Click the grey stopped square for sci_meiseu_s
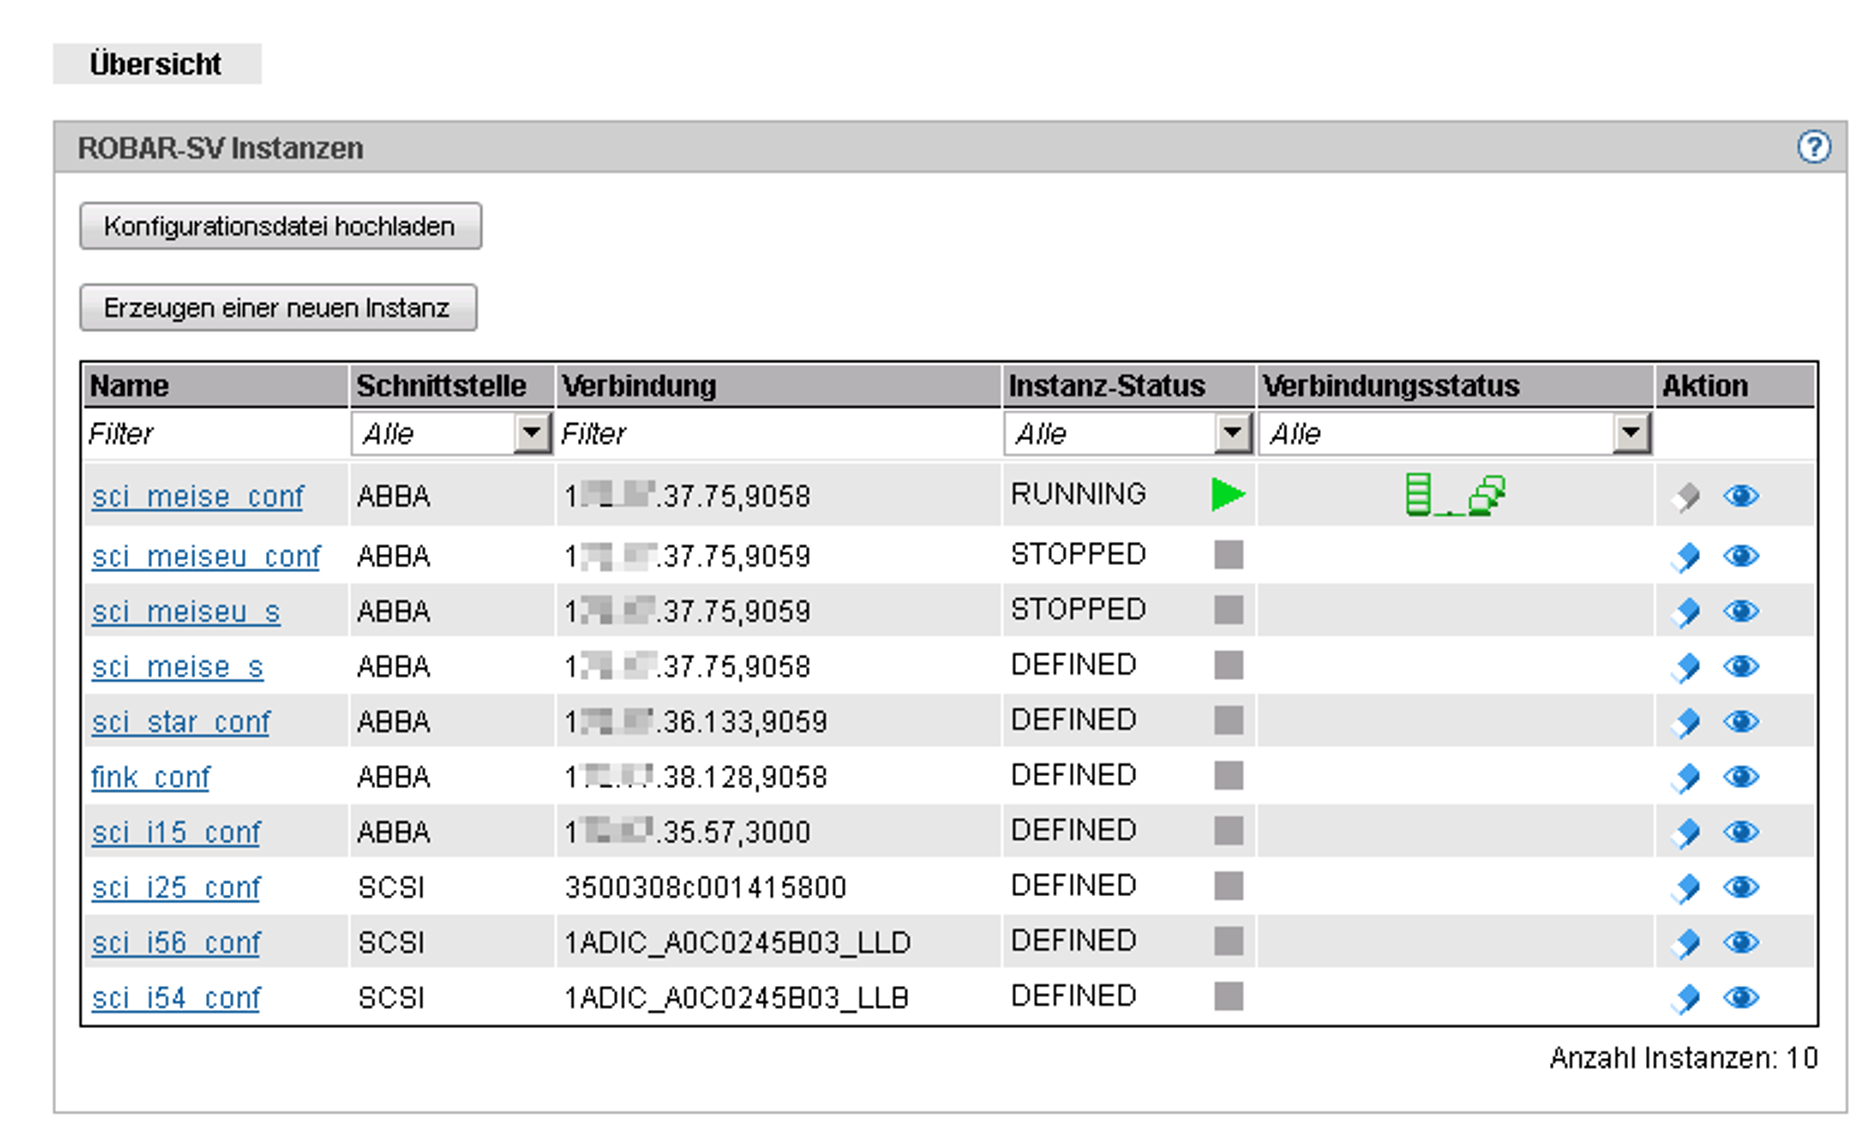 tap(1228, 610)
